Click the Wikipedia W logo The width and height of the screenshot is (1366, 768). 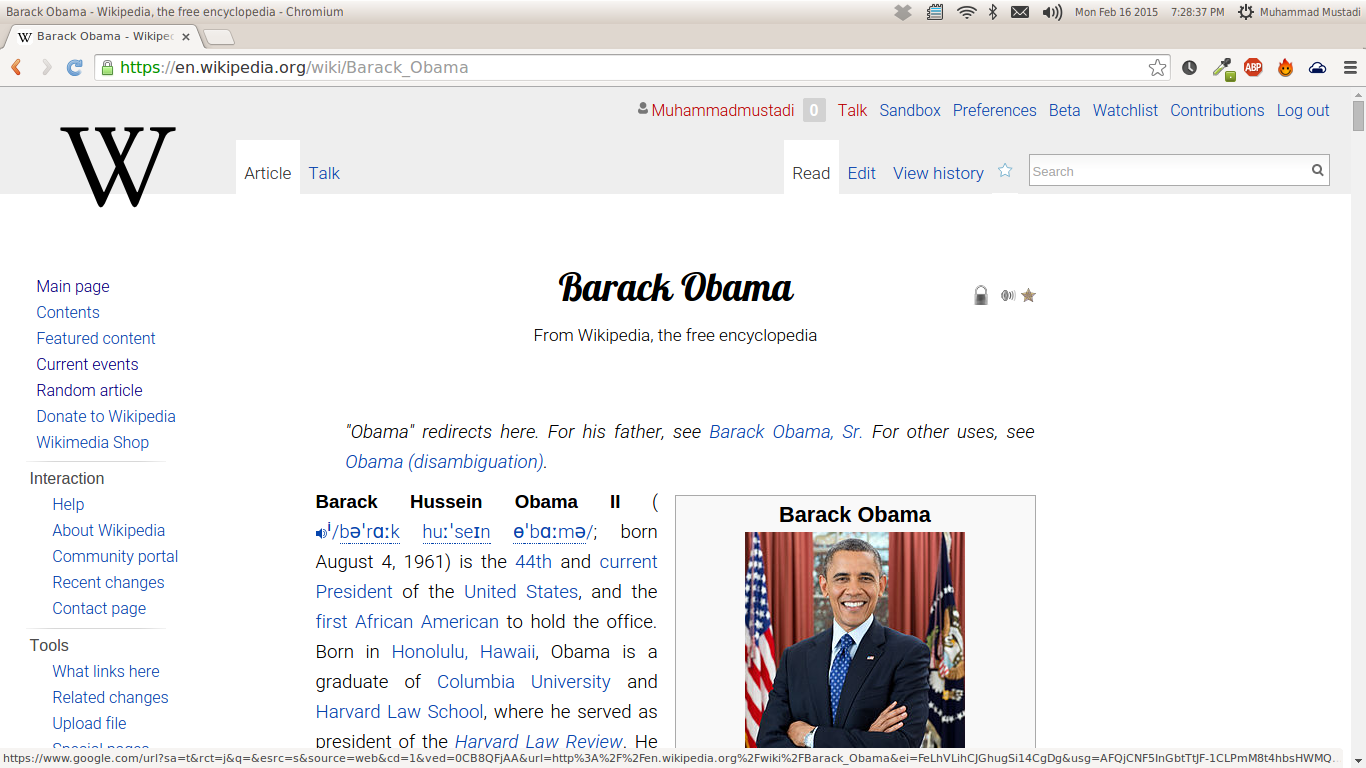118,166
